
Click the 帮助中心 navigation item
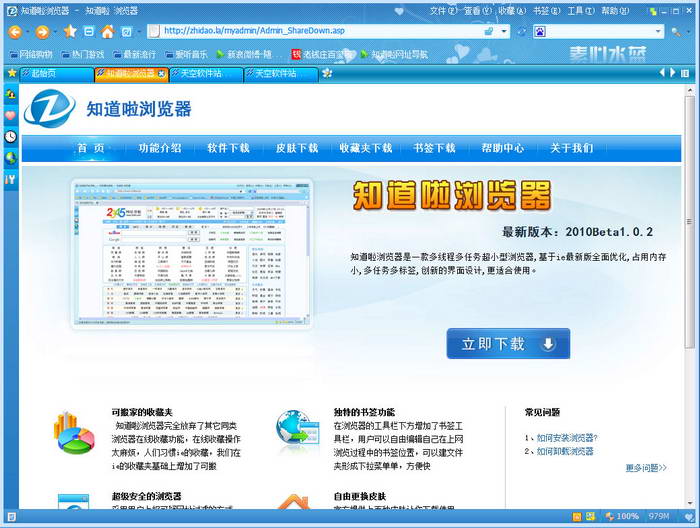click(503, 148)
